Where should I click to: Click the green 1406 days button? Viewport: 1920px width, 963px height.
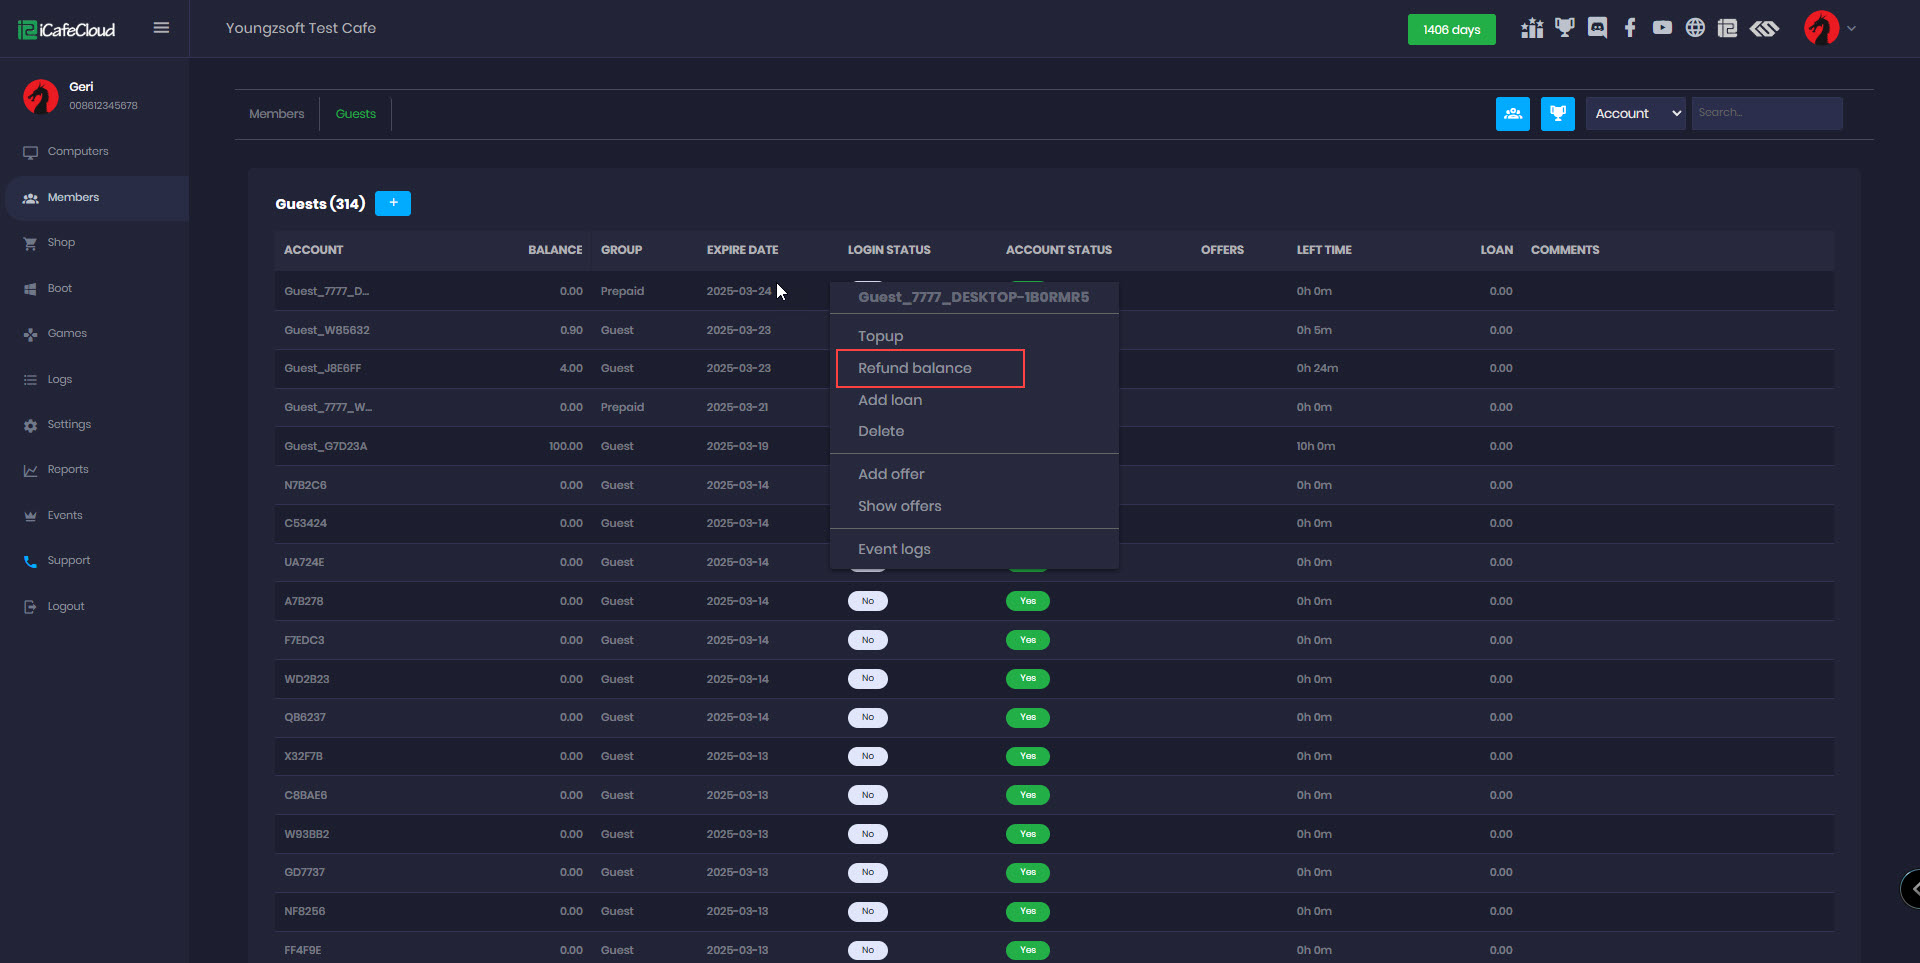tap(1451, 30)
